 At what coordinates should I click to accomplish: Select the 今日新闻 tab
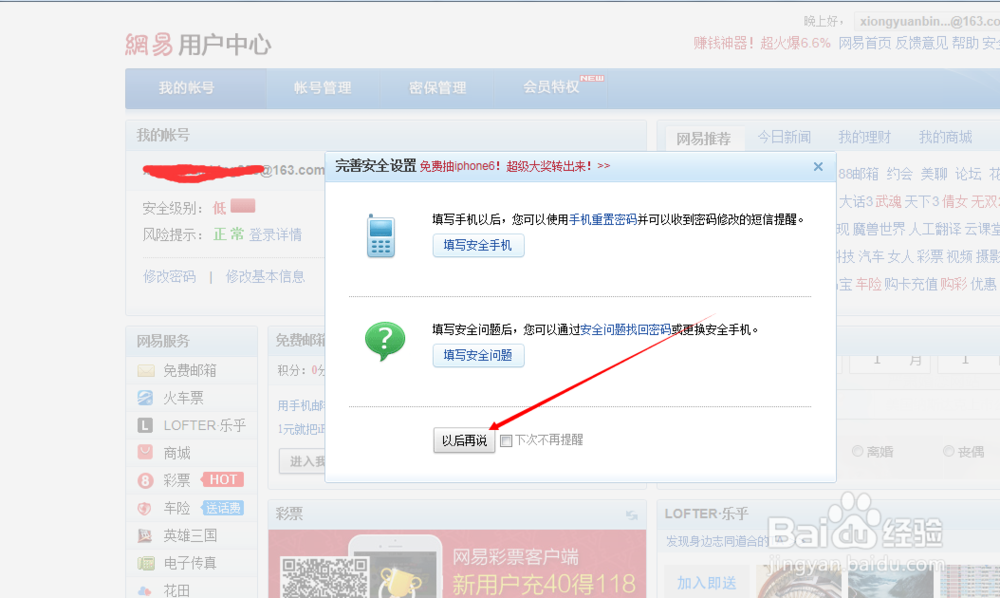(x=784, y=137)
